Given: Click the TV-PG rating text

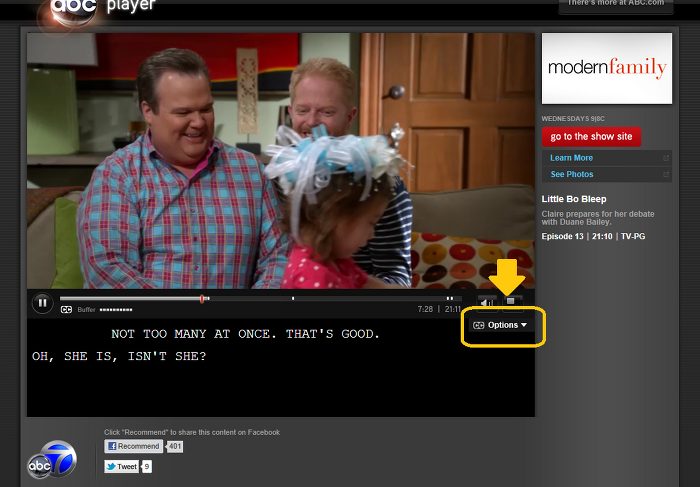Looking at the screenshot, I should tap(633, 236).
